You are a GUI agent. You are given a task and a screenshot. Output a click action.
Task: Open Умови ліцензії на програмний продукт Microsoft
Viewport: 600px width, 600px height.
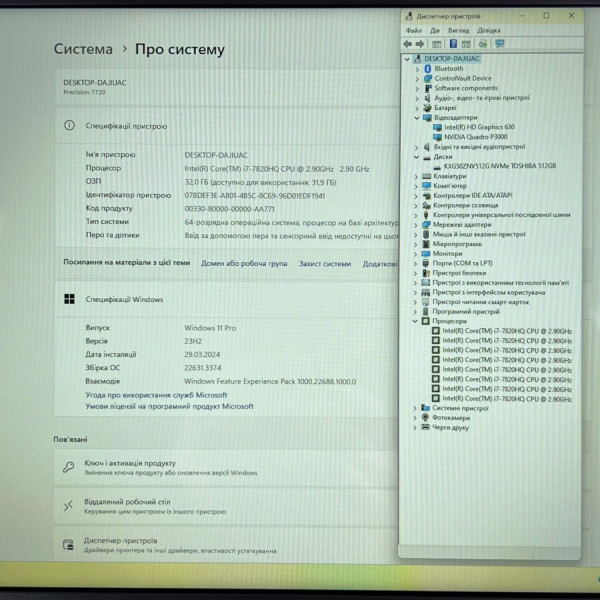pyautogui.click(x=170, y=406)
